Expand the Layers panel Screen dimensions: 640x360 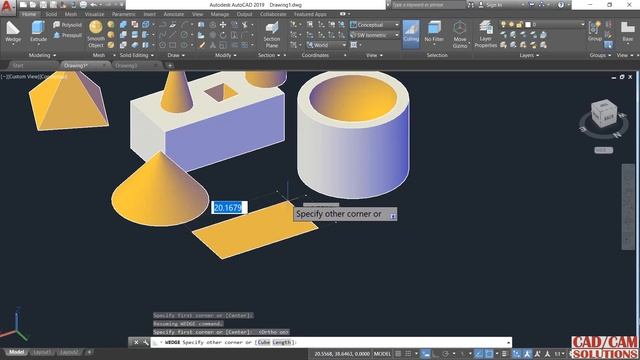(529, 55)
